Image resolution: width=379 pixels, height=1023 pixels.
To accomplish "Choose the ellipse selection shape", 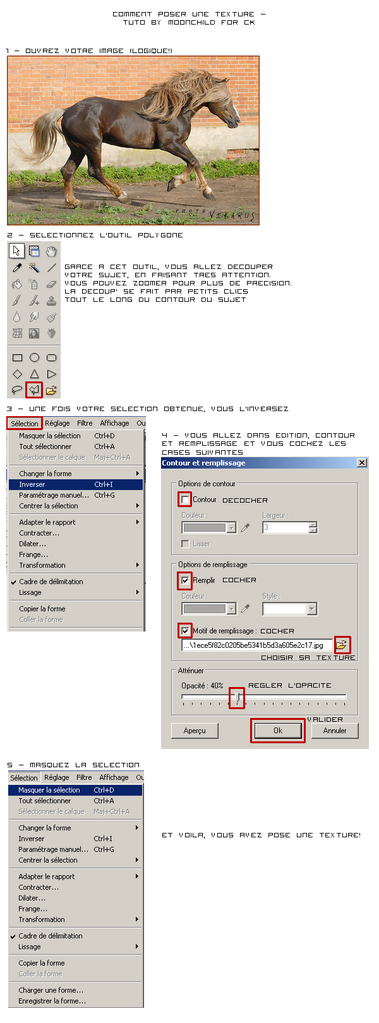I will pos(35,358).
